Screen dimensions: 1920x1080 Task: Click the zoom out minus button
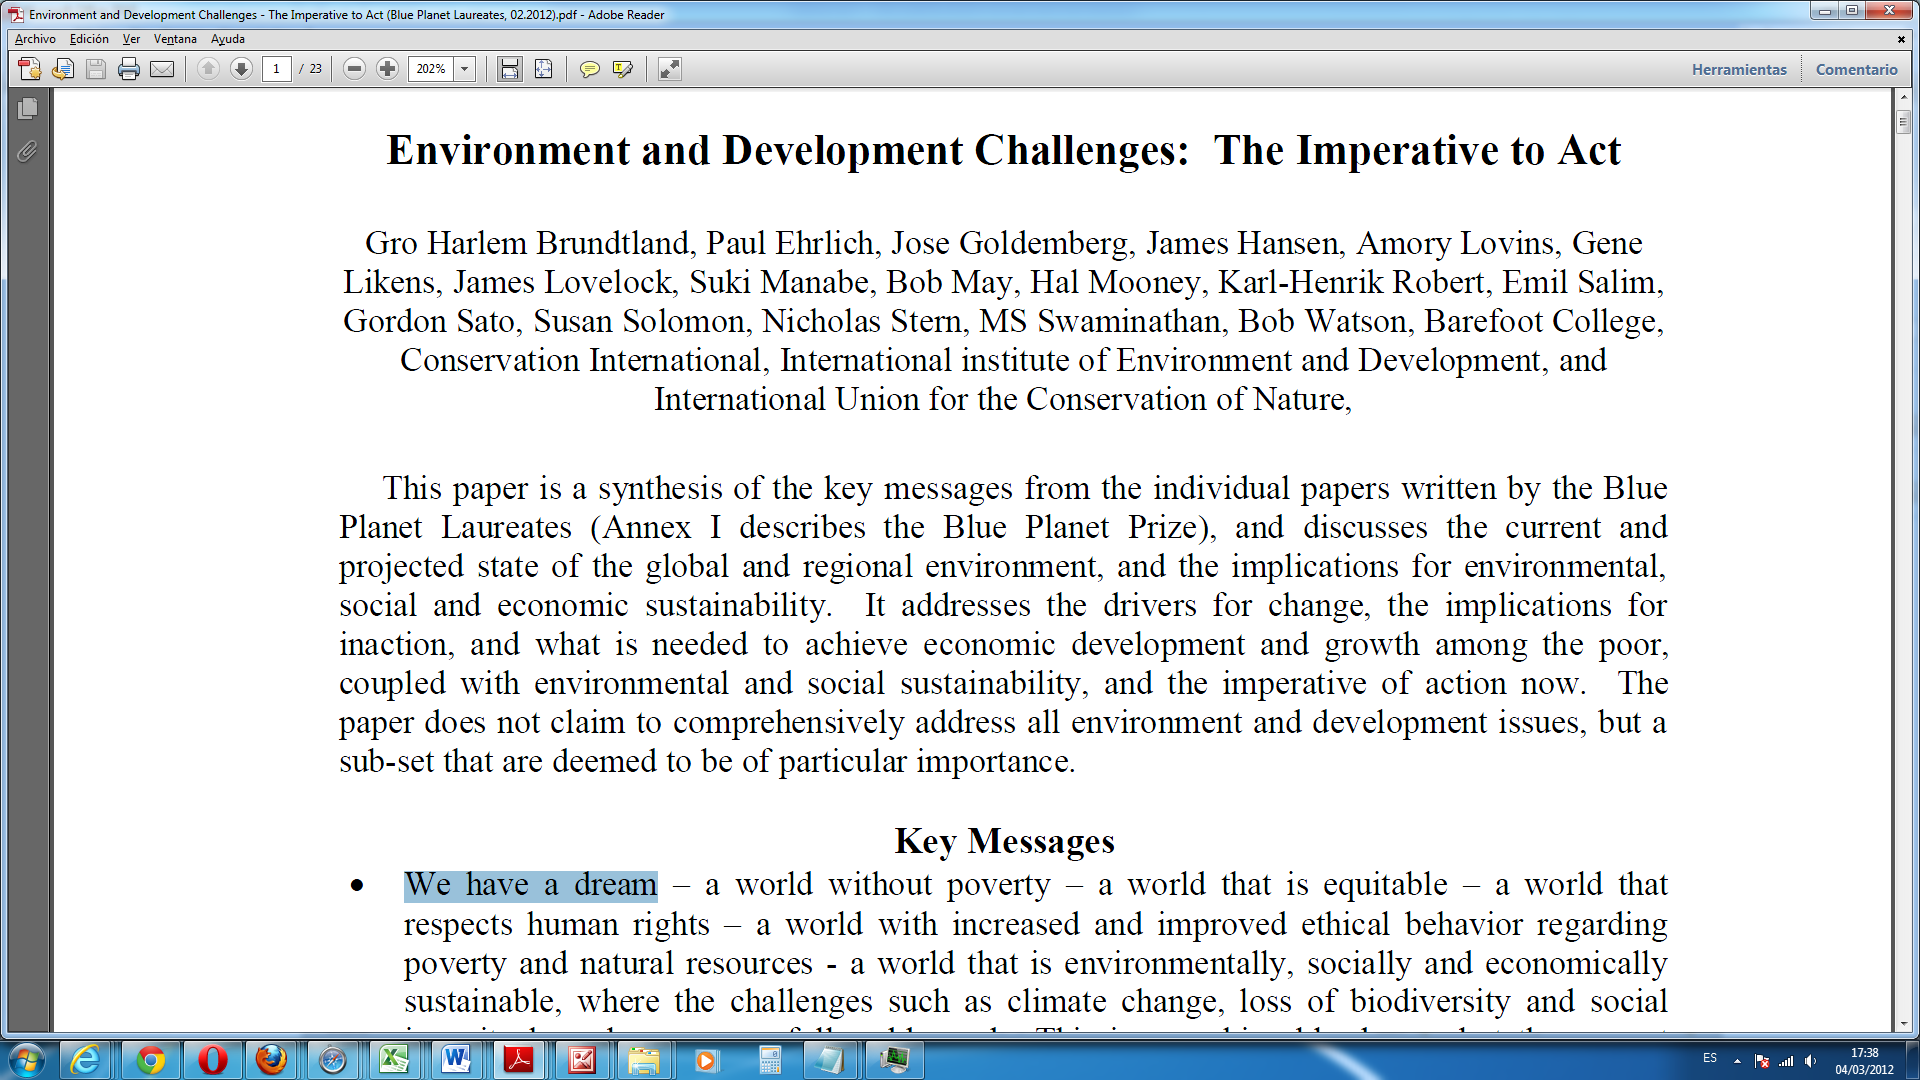[354, 69]
